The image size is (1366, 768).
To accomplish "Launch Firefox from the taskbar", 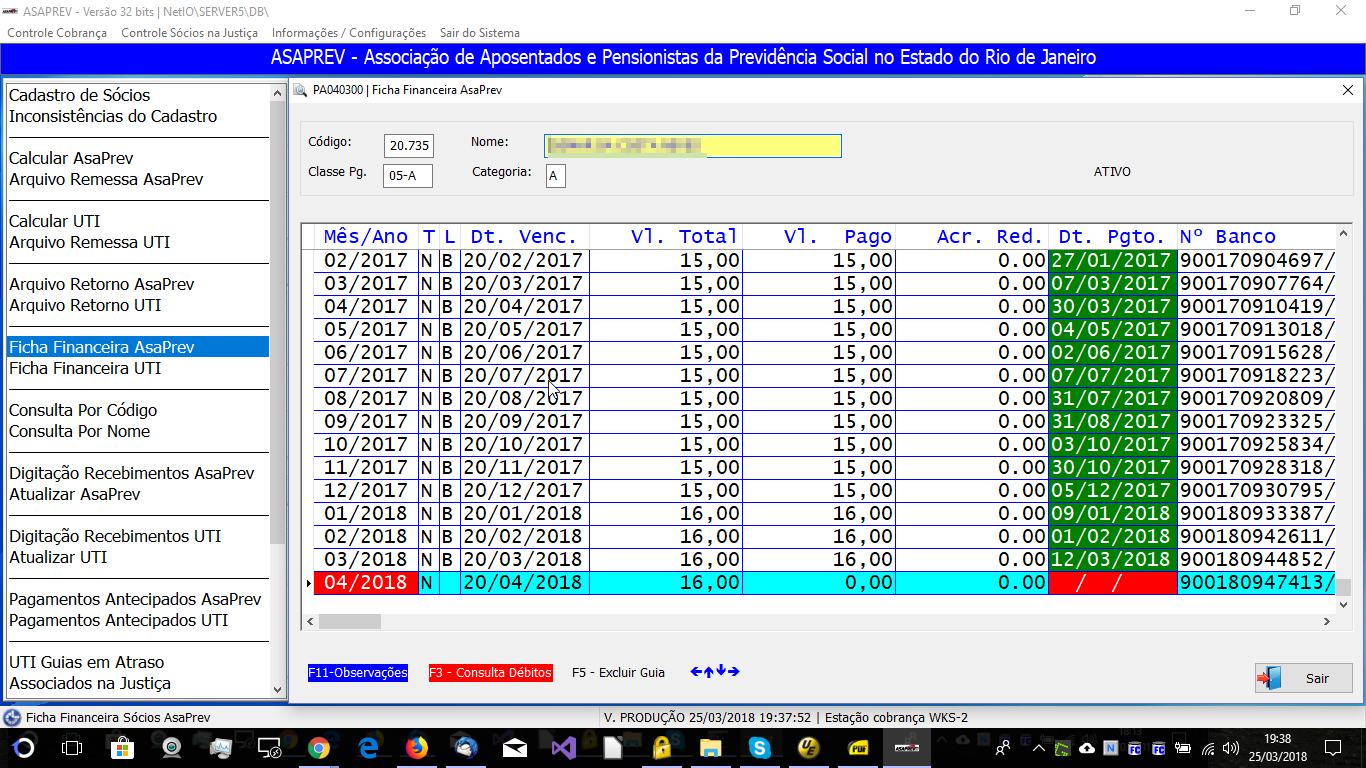I will pos(417,747).
